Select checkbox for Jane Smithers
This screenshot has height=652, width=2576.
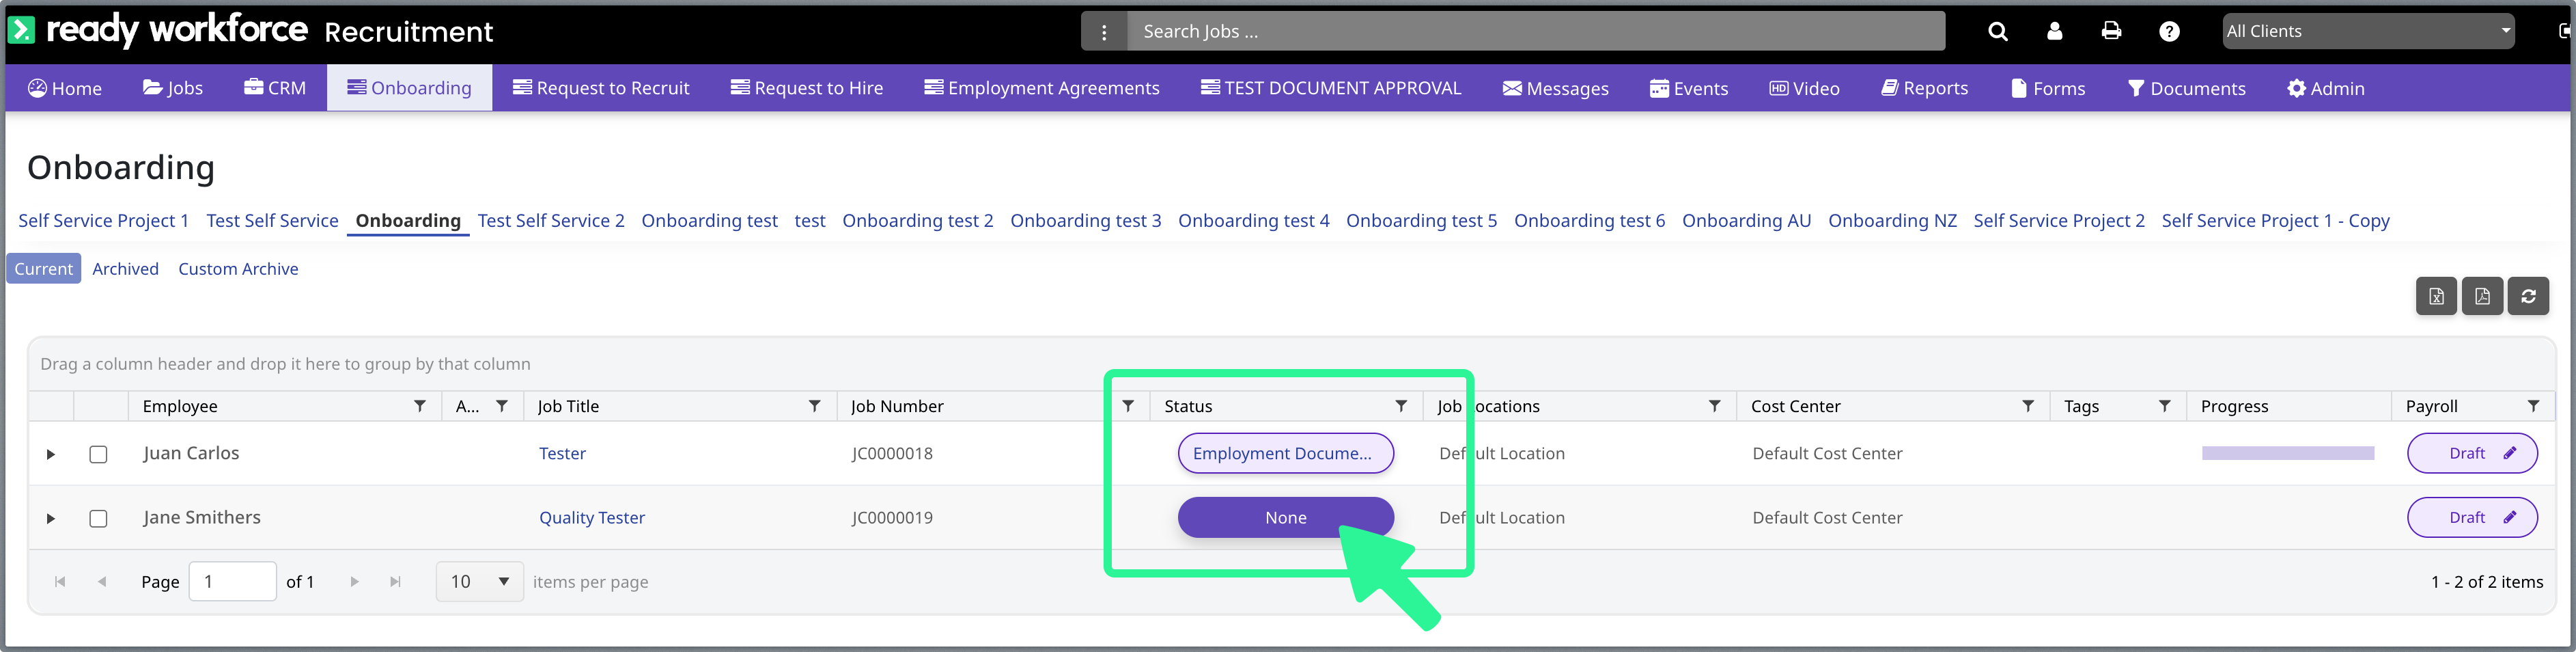[98, 519]
